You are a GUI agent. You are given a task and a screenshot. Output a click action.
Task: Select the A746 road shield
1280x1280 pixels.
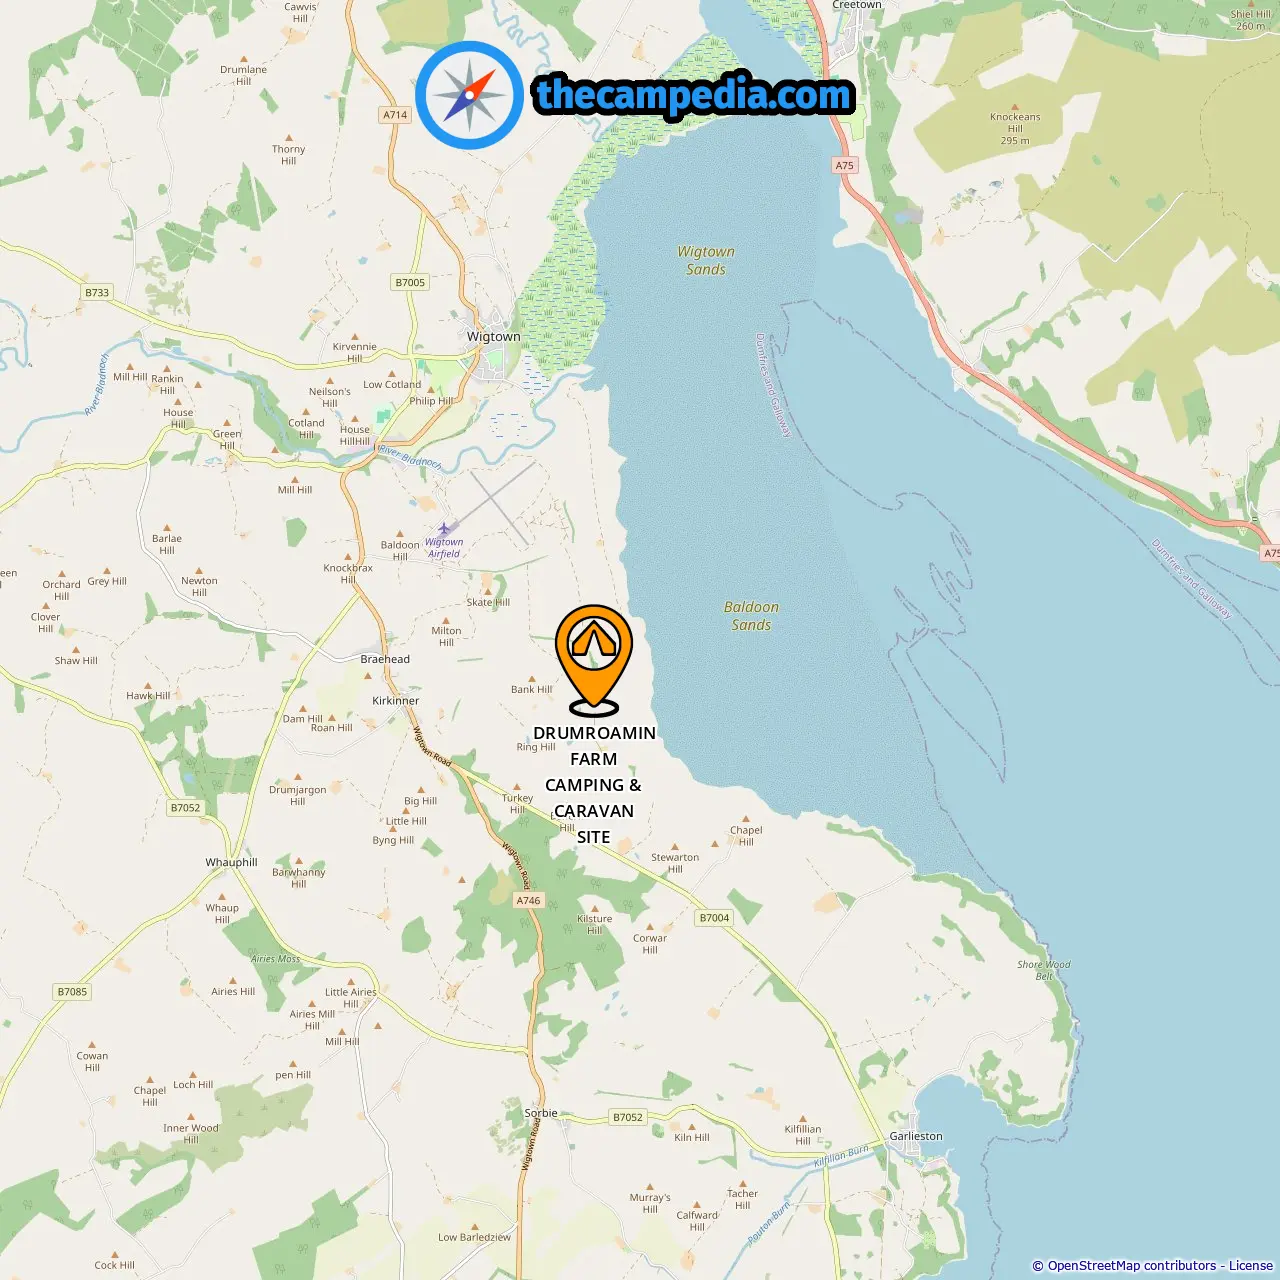pos(528,901)
